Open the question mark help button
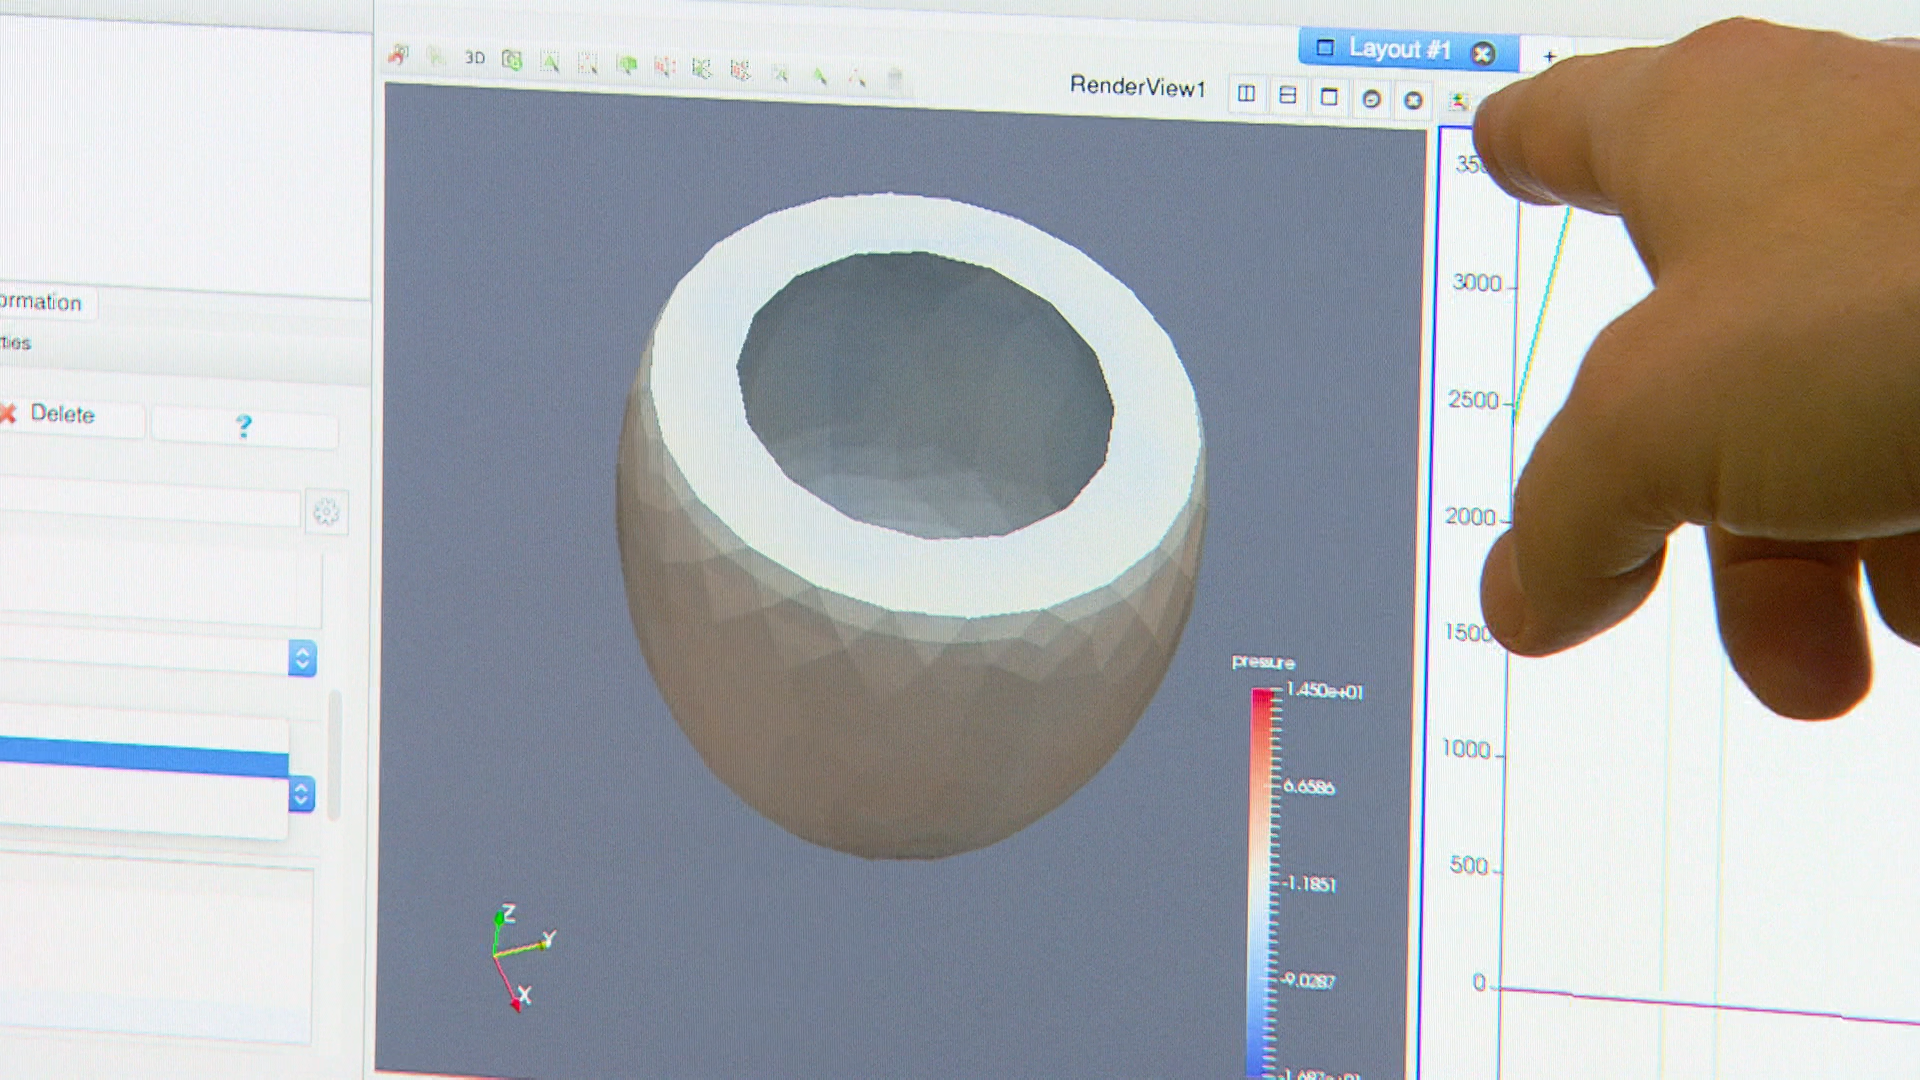The height and width of the screenshot is (1080, 1920). tap(243, 427)
